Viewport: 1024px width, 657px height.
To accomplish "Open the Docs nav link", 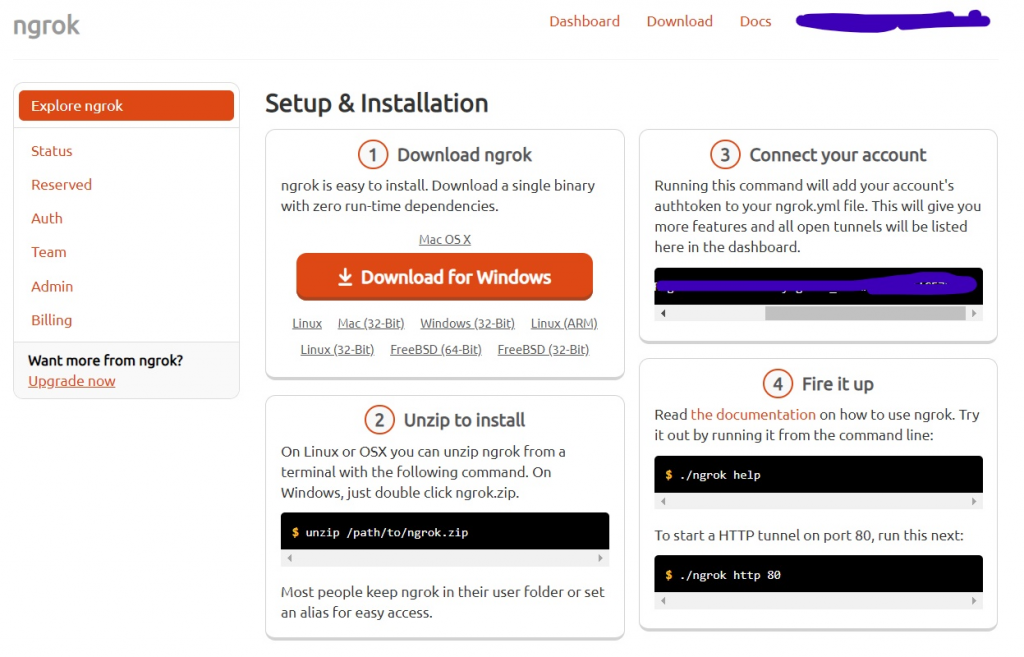I will coord(756,22).
